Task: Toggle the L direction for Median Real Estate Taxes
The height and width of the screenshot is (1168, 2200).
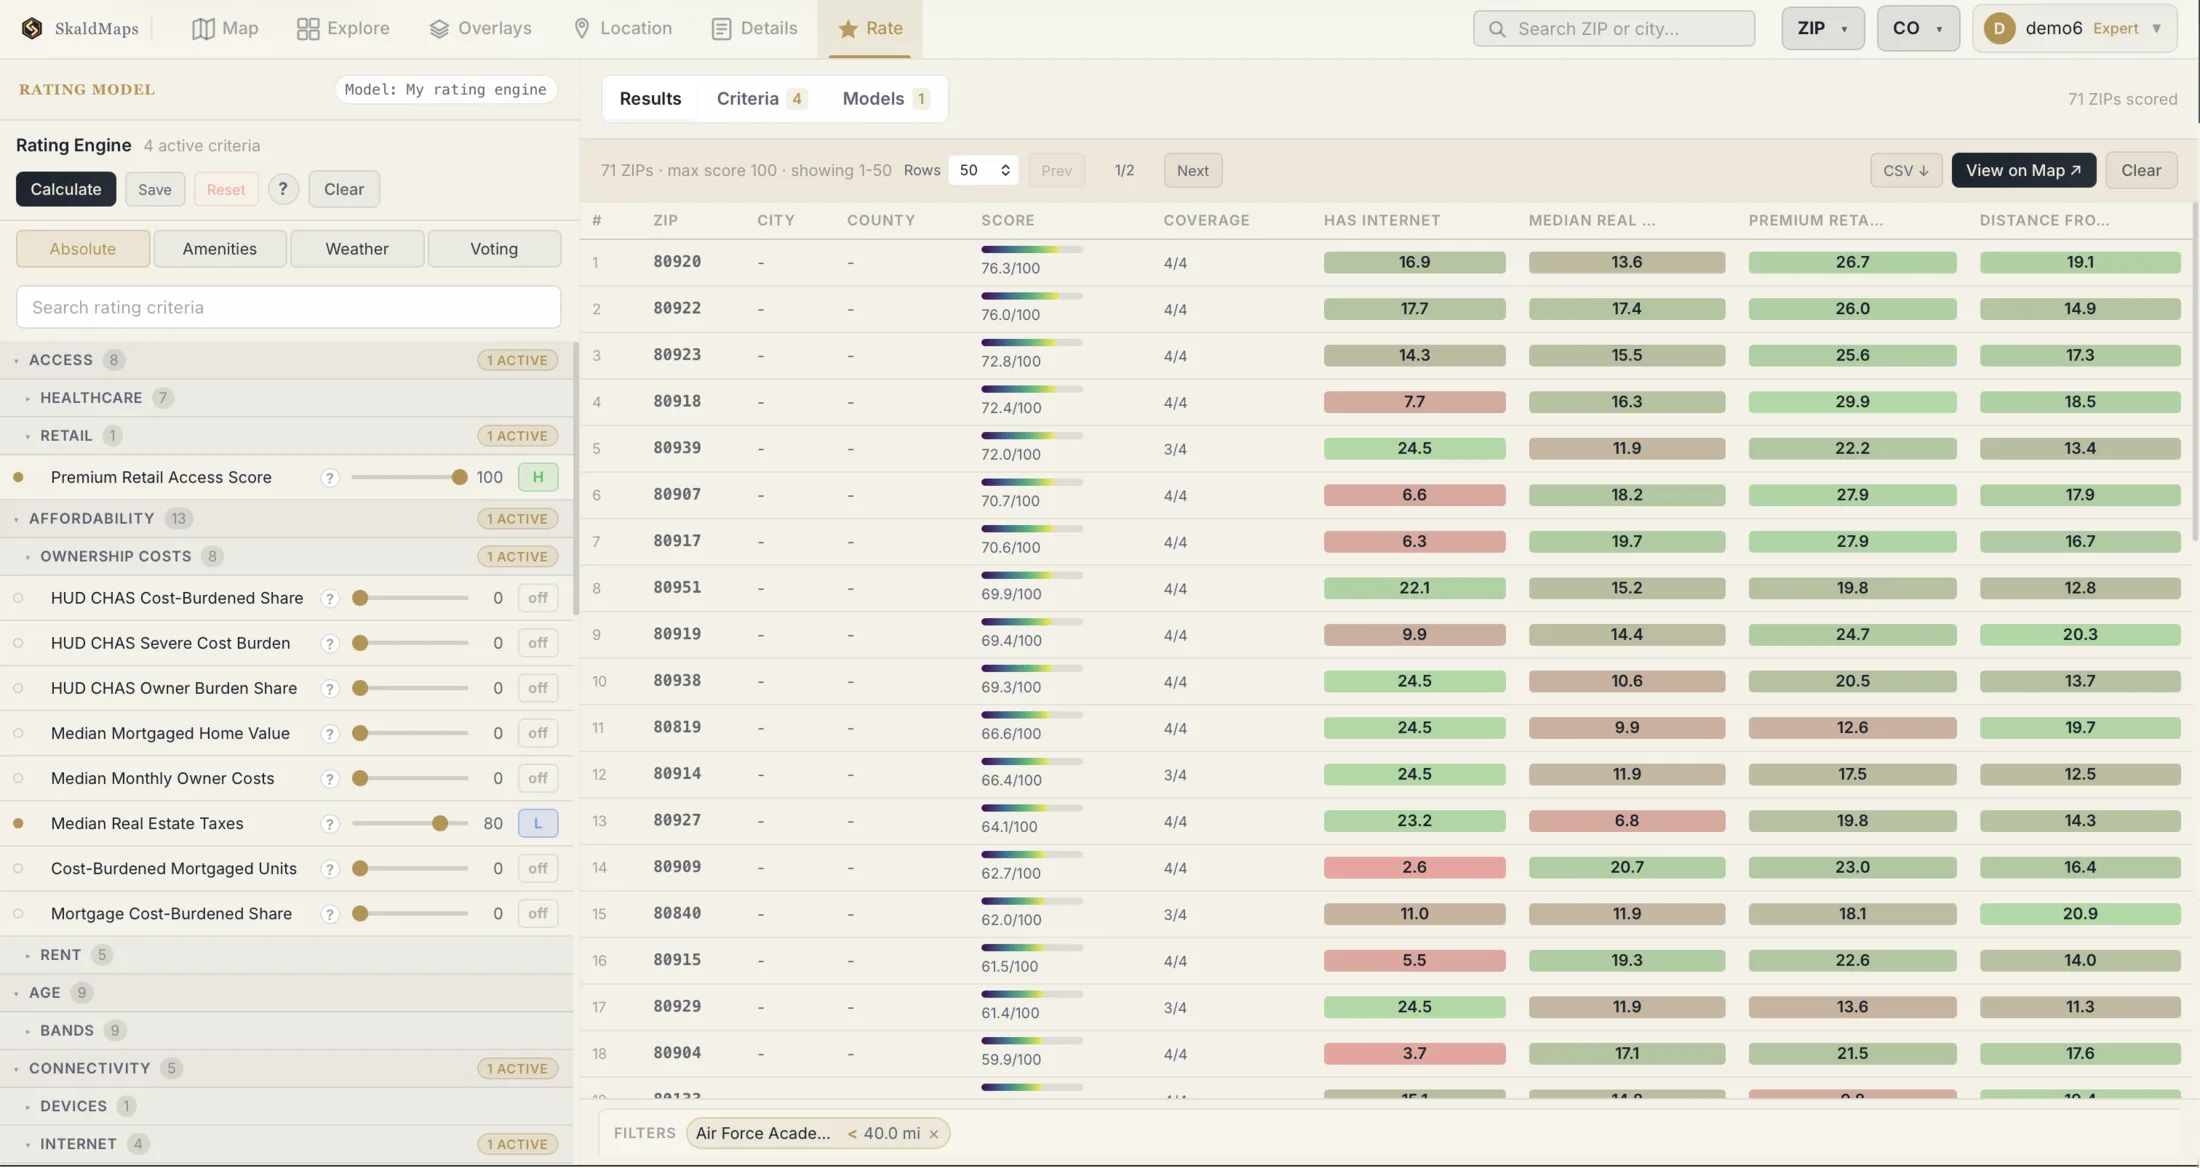Action: point(538,824)
